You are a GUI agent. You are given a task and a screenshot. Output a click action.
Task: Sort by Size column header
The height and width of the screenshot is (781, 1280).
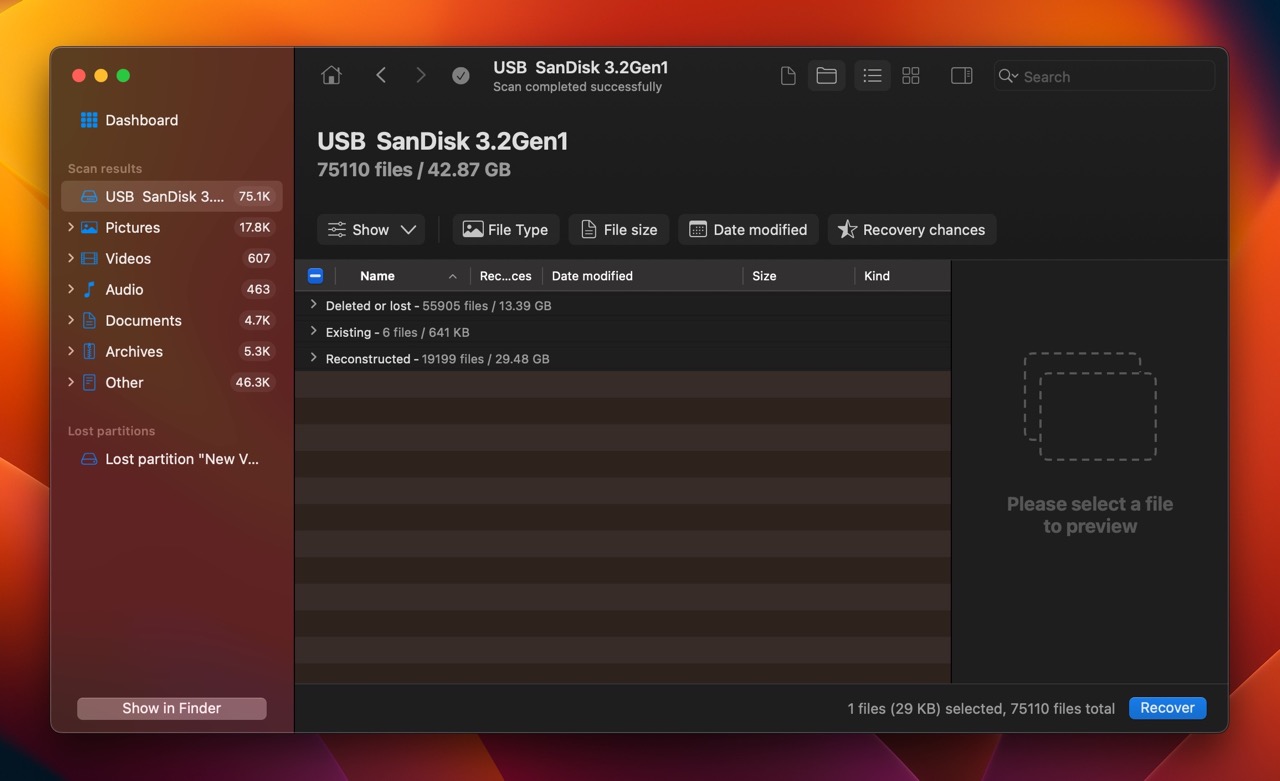[x=799, y=276]
